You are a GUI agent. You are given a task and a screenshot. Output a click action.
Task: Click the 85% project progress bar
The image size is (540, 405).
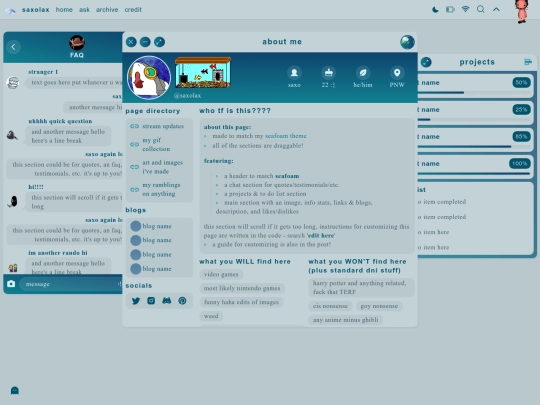[474, 146]
